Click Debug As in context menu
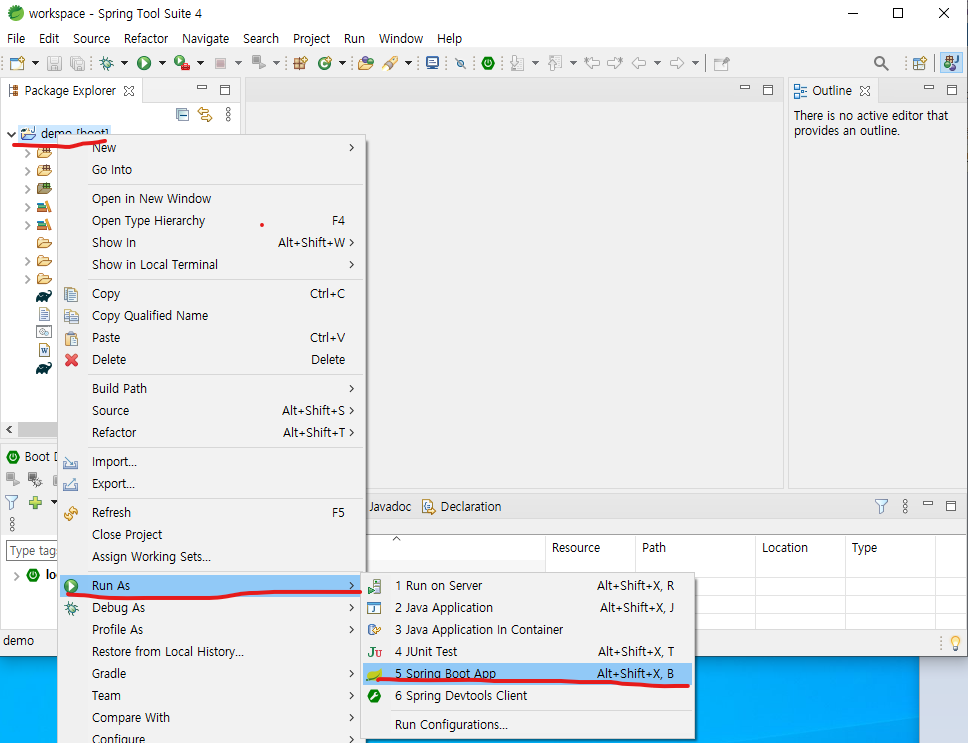Screen dimensions: 968x743 click(211, 608)
